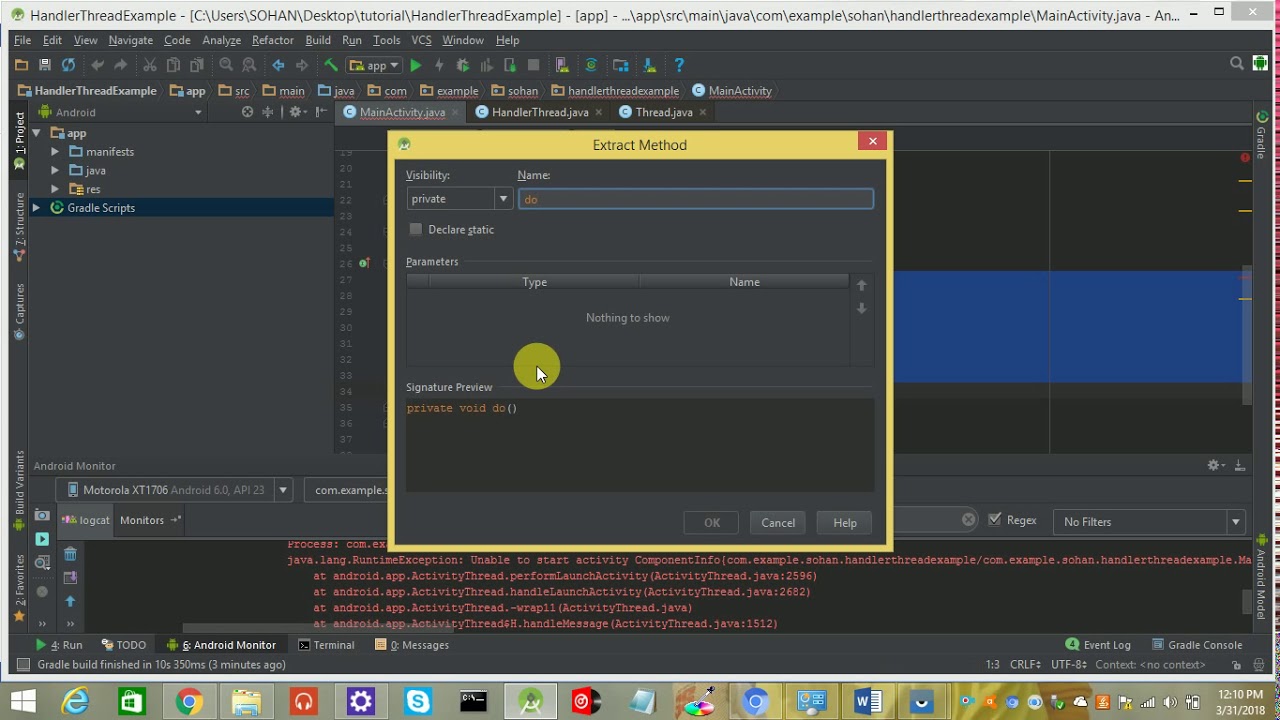Click Cancel in Extract Method dialog

click(778, 523)
